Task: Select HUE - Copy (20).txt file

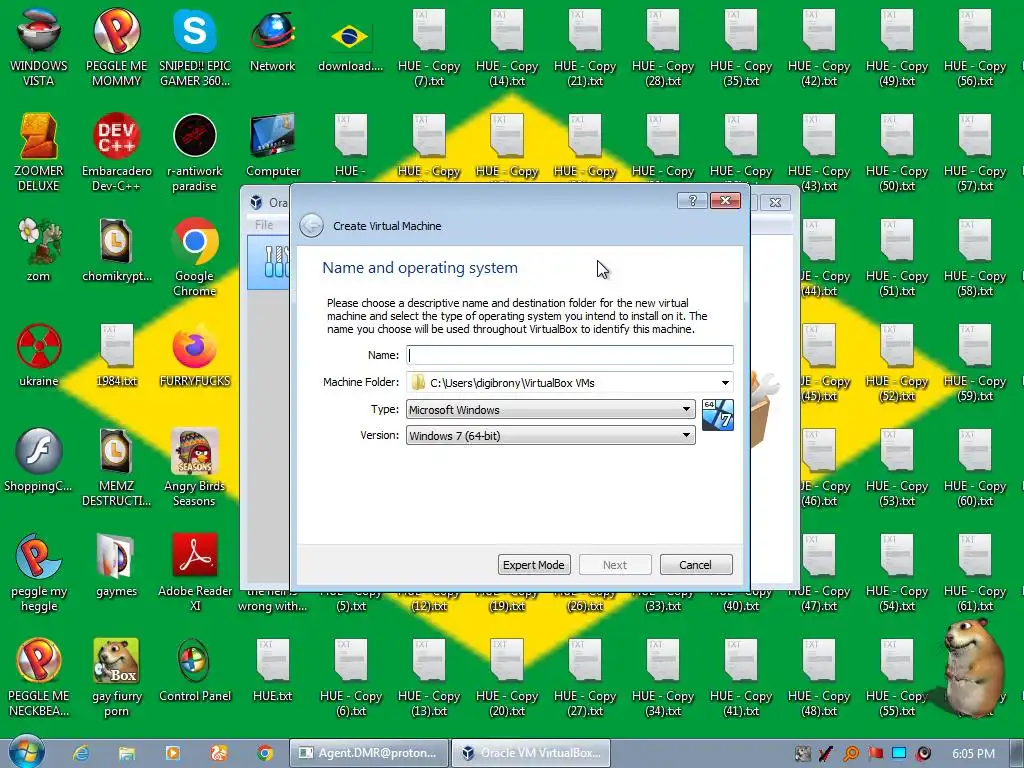Action: coord(507,678)
